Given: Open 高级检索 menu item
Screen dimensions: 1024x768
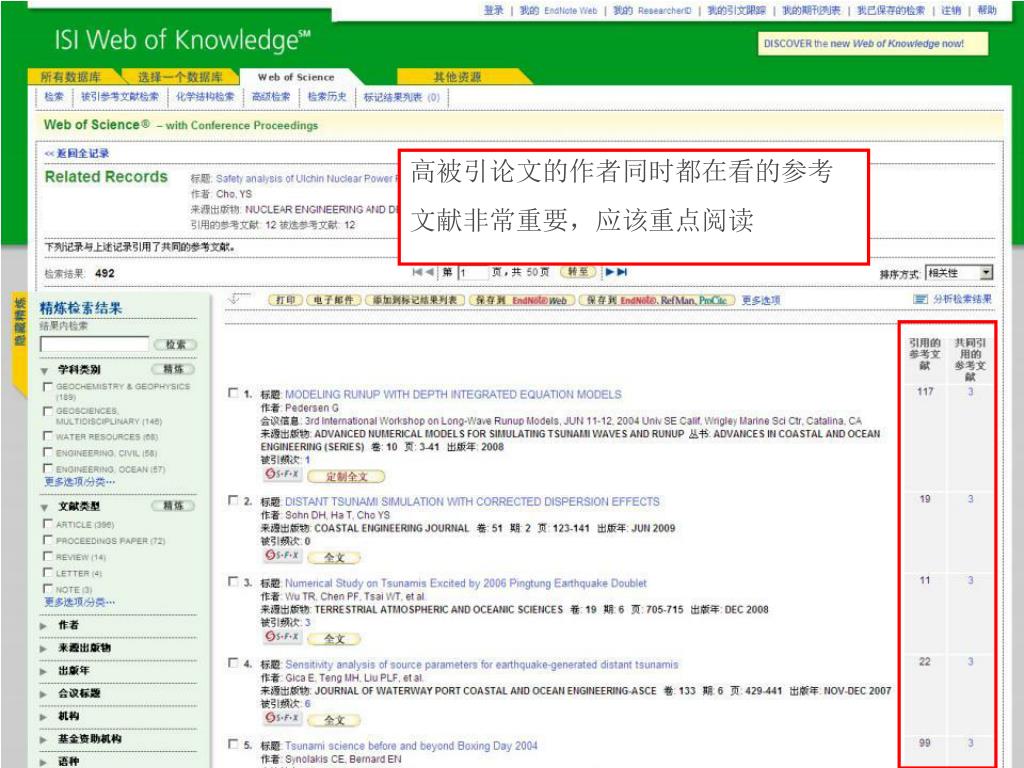Looking at the screenshot, I should point(271,97).
